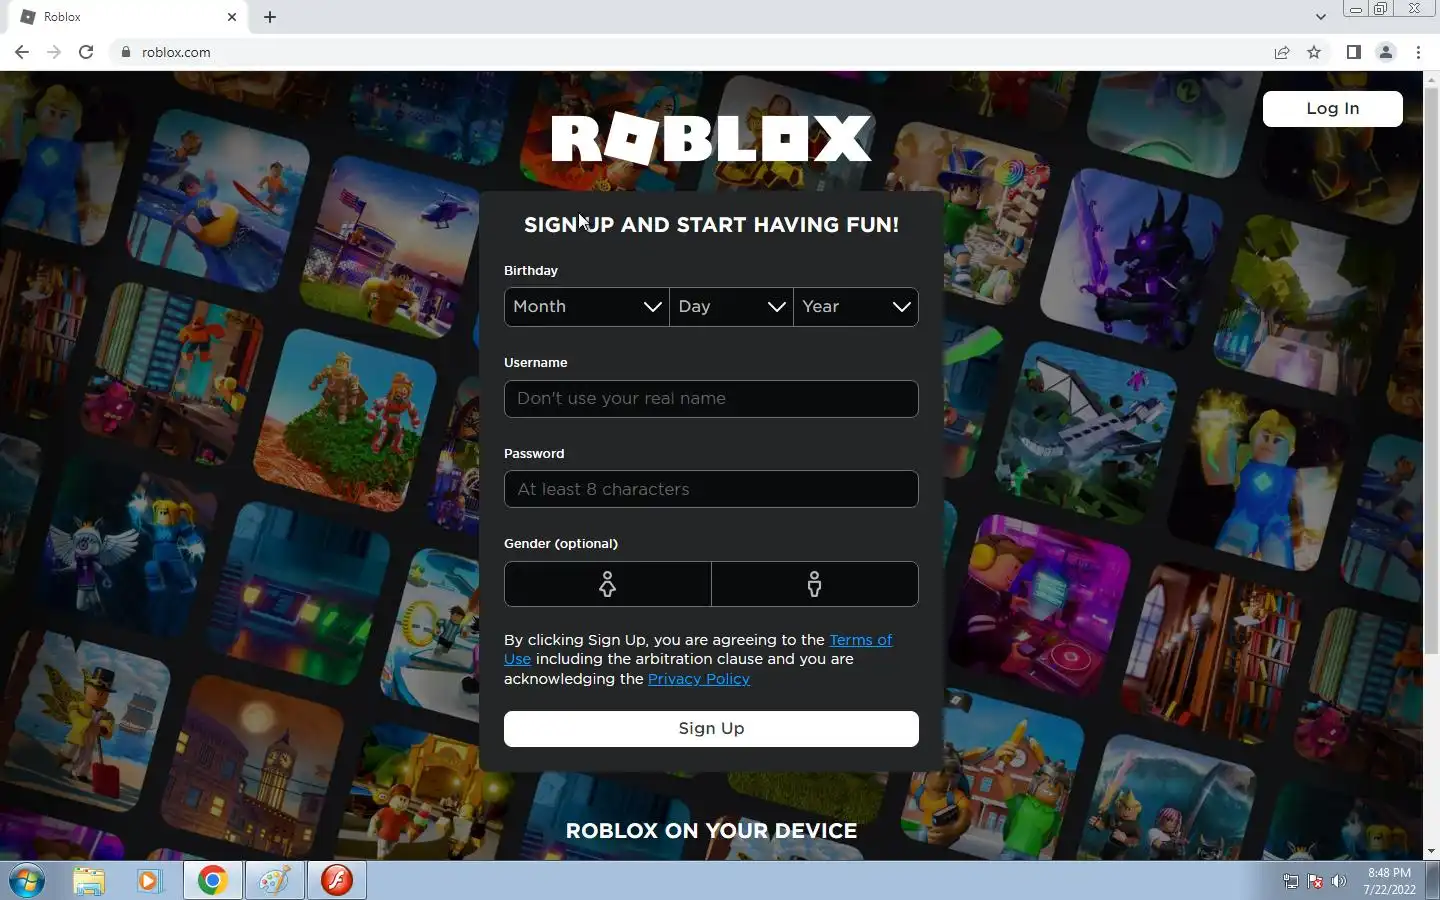This screenshot has width=1440, height=900.
Task: Open the Paint taskbar icon
Action: (x=274, y=881)
